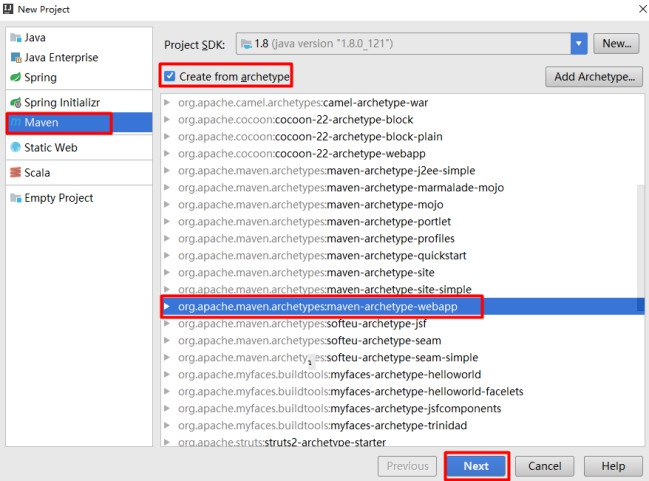The image size is (649, 481).
Task: Click the Maven 'm' icon
Action: [x=16, y=123]
